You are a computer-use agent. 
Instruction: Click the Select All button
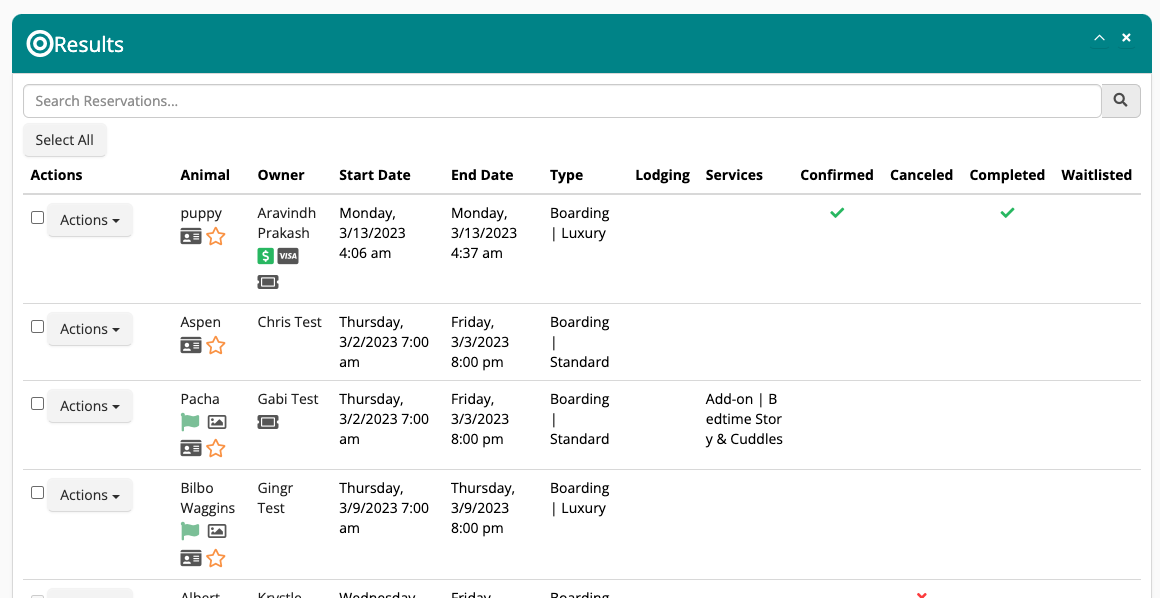pos(65,140)
